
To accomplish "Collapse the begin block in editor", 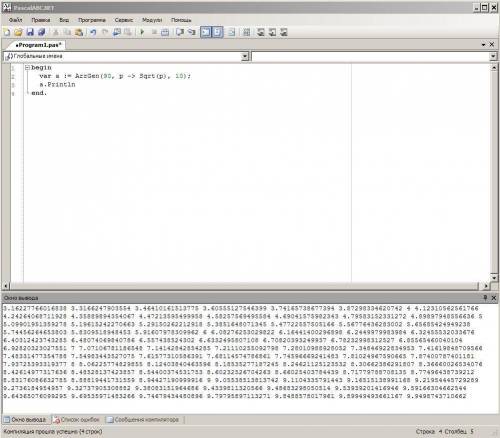I will pyautogui.click(x=27, y=68).
